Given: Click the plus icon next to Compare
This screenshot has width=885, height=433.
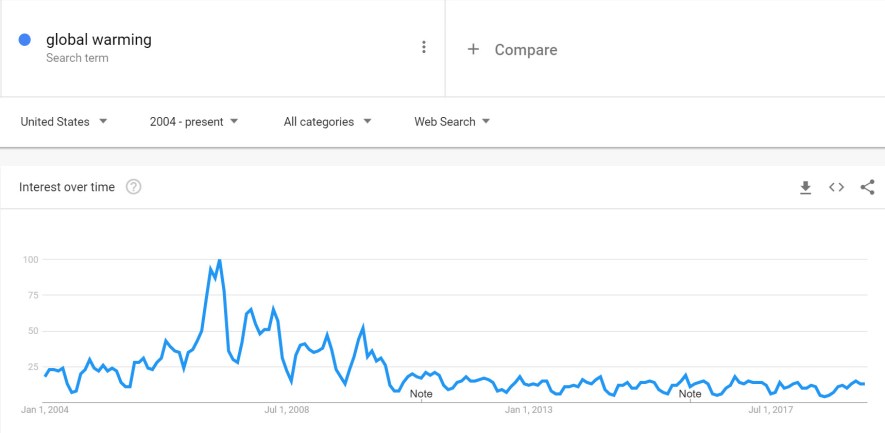Looking at the screenshot, I should (x=473, y=50).
